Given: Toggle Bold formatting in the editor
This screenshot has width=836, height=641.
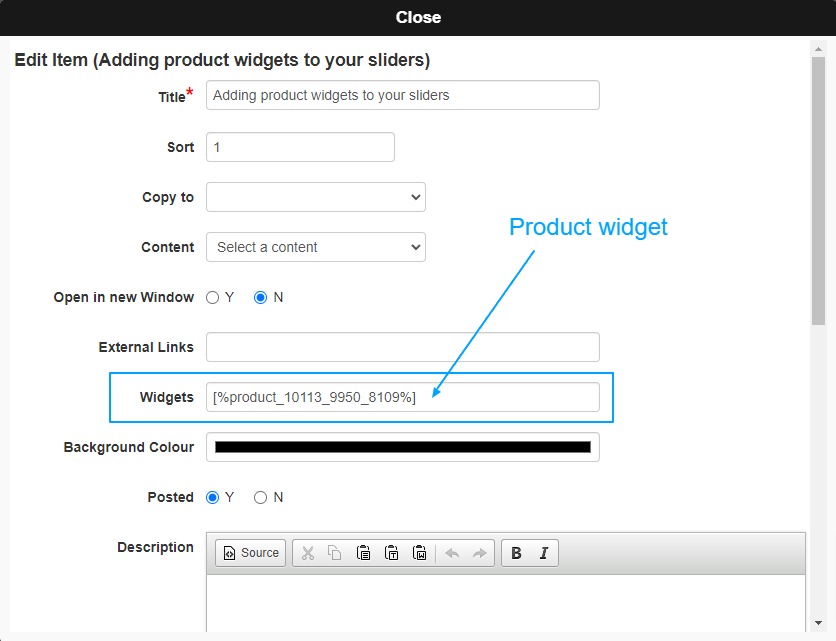Looking at the screenshot, I should 516,553.
